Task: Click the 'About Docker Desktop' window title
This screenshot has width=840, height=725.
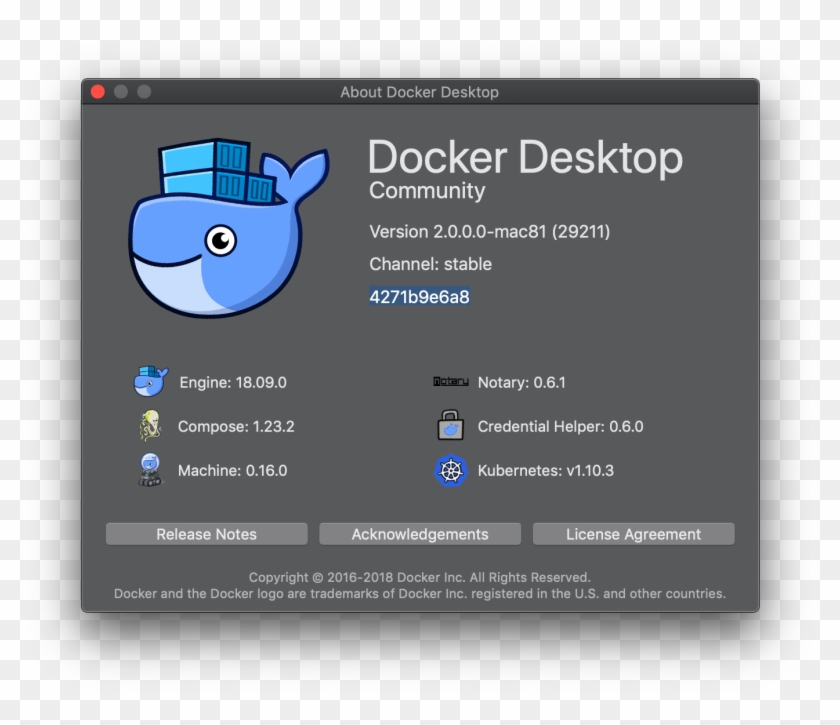Action: (x=419, y=92)
